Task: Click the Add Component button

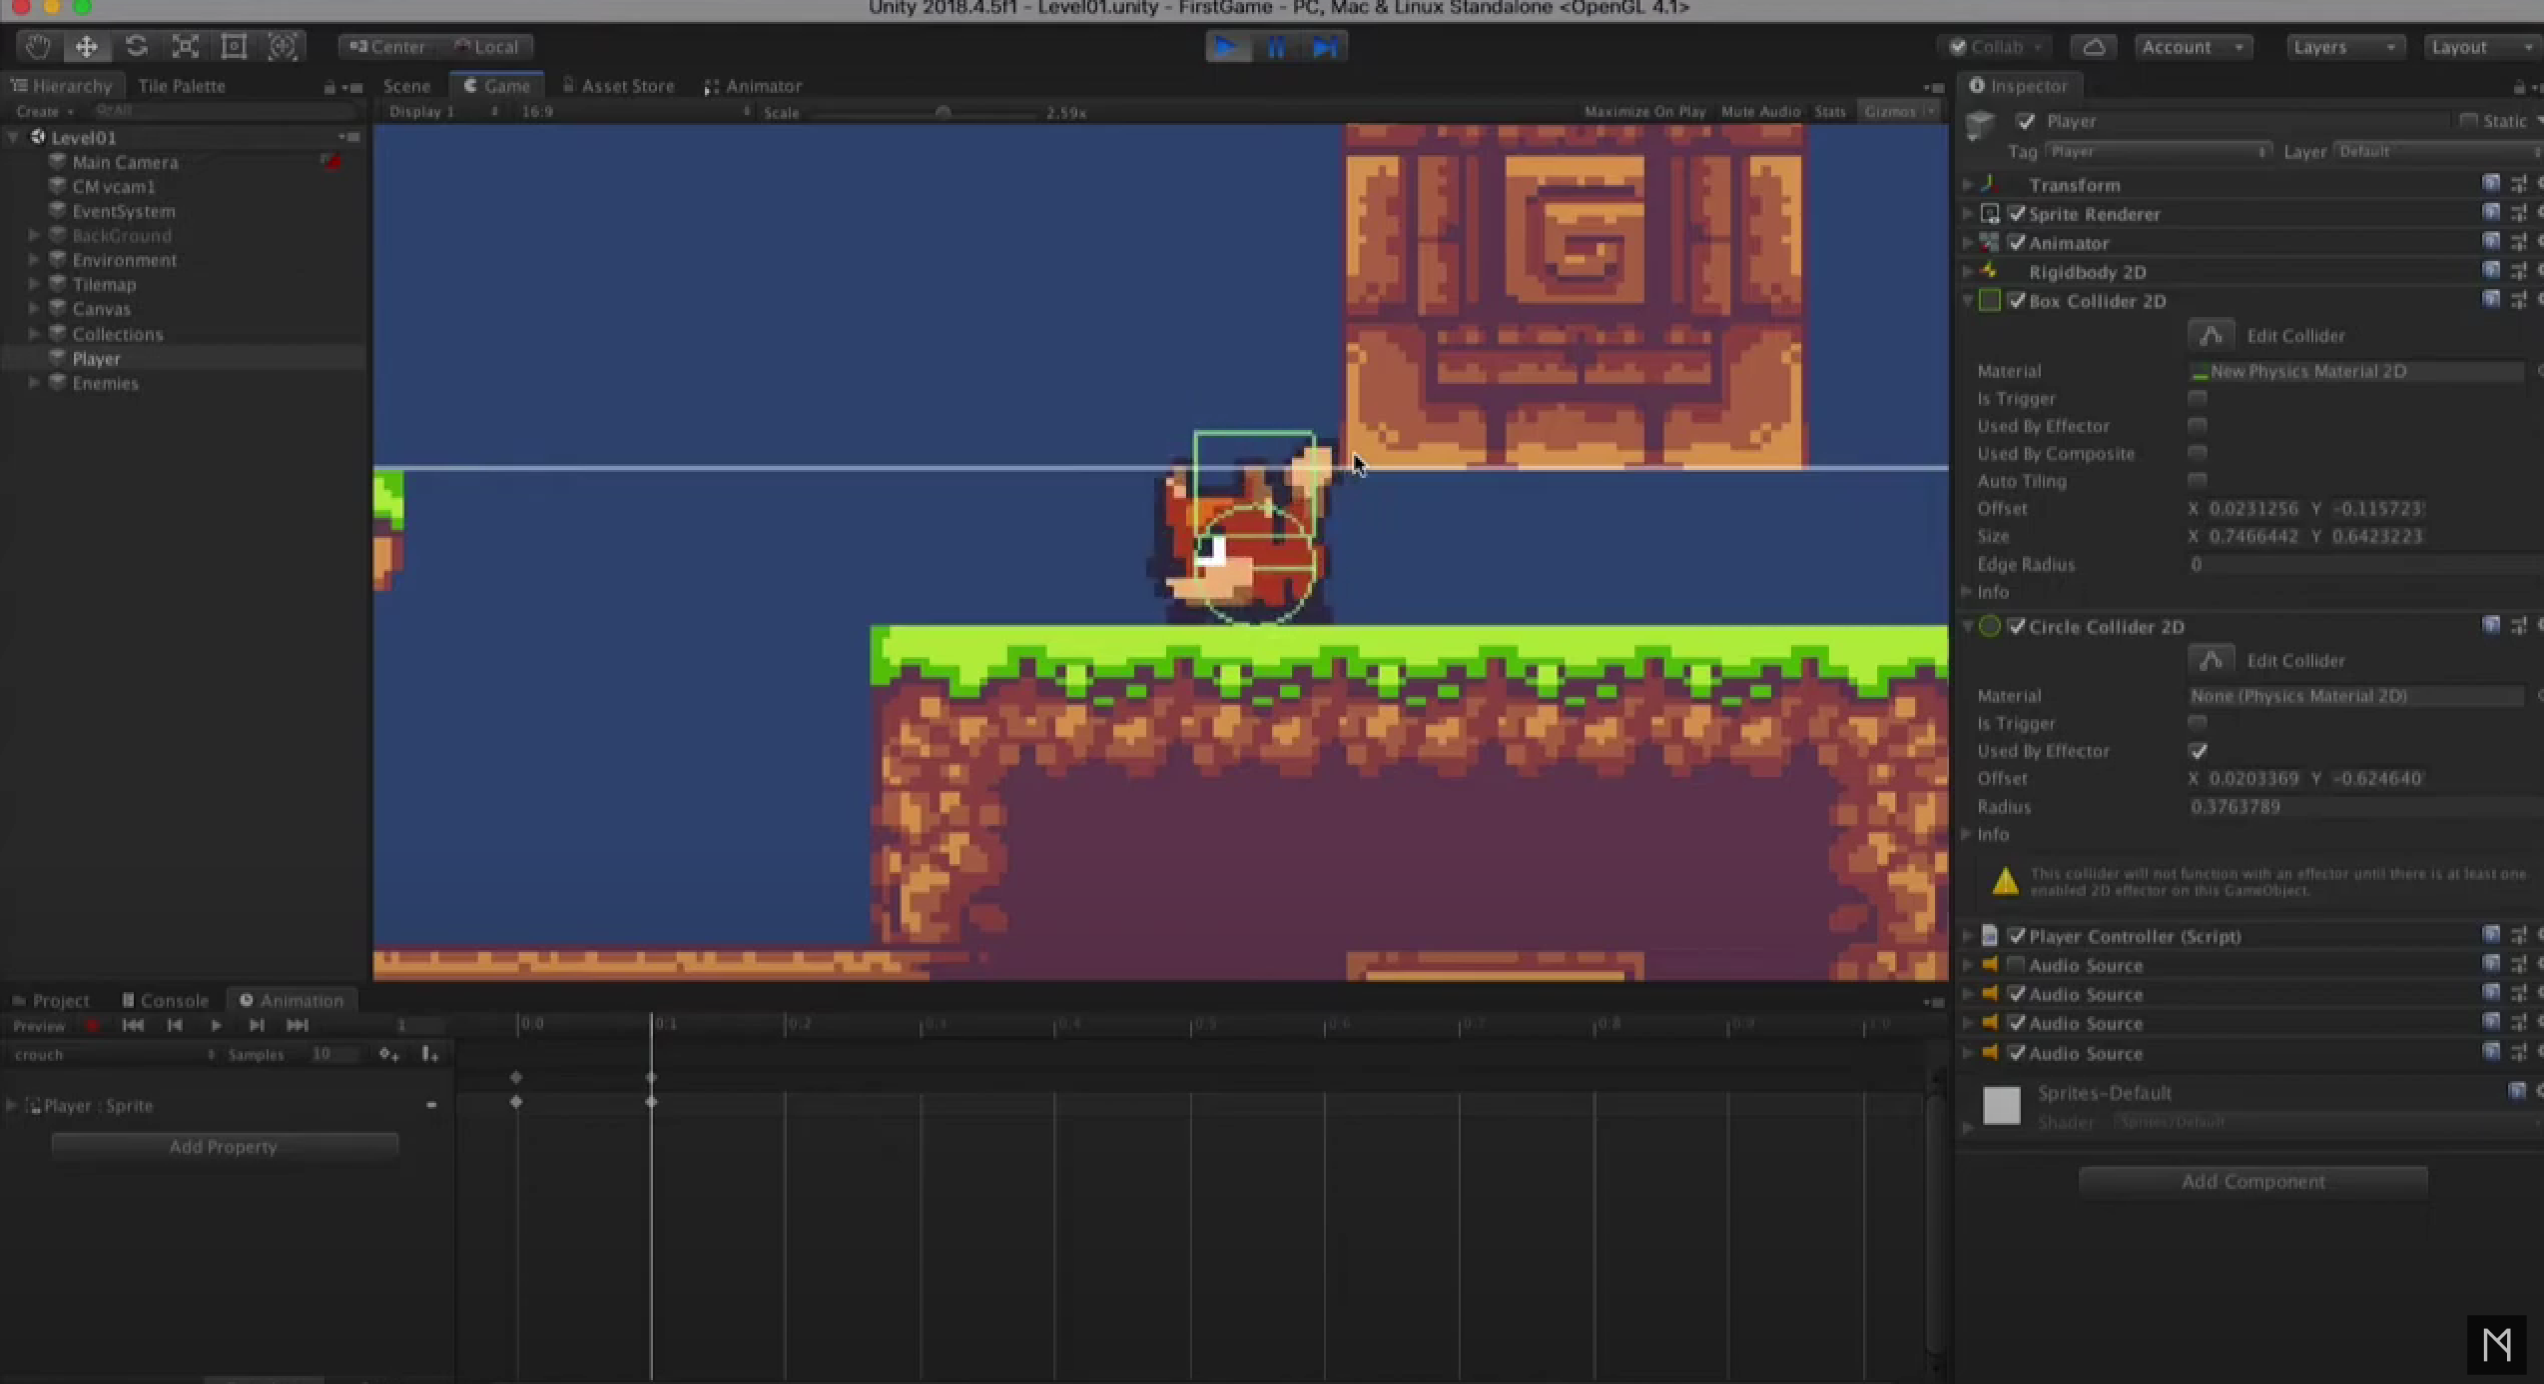Action: click(2252, 1181)
